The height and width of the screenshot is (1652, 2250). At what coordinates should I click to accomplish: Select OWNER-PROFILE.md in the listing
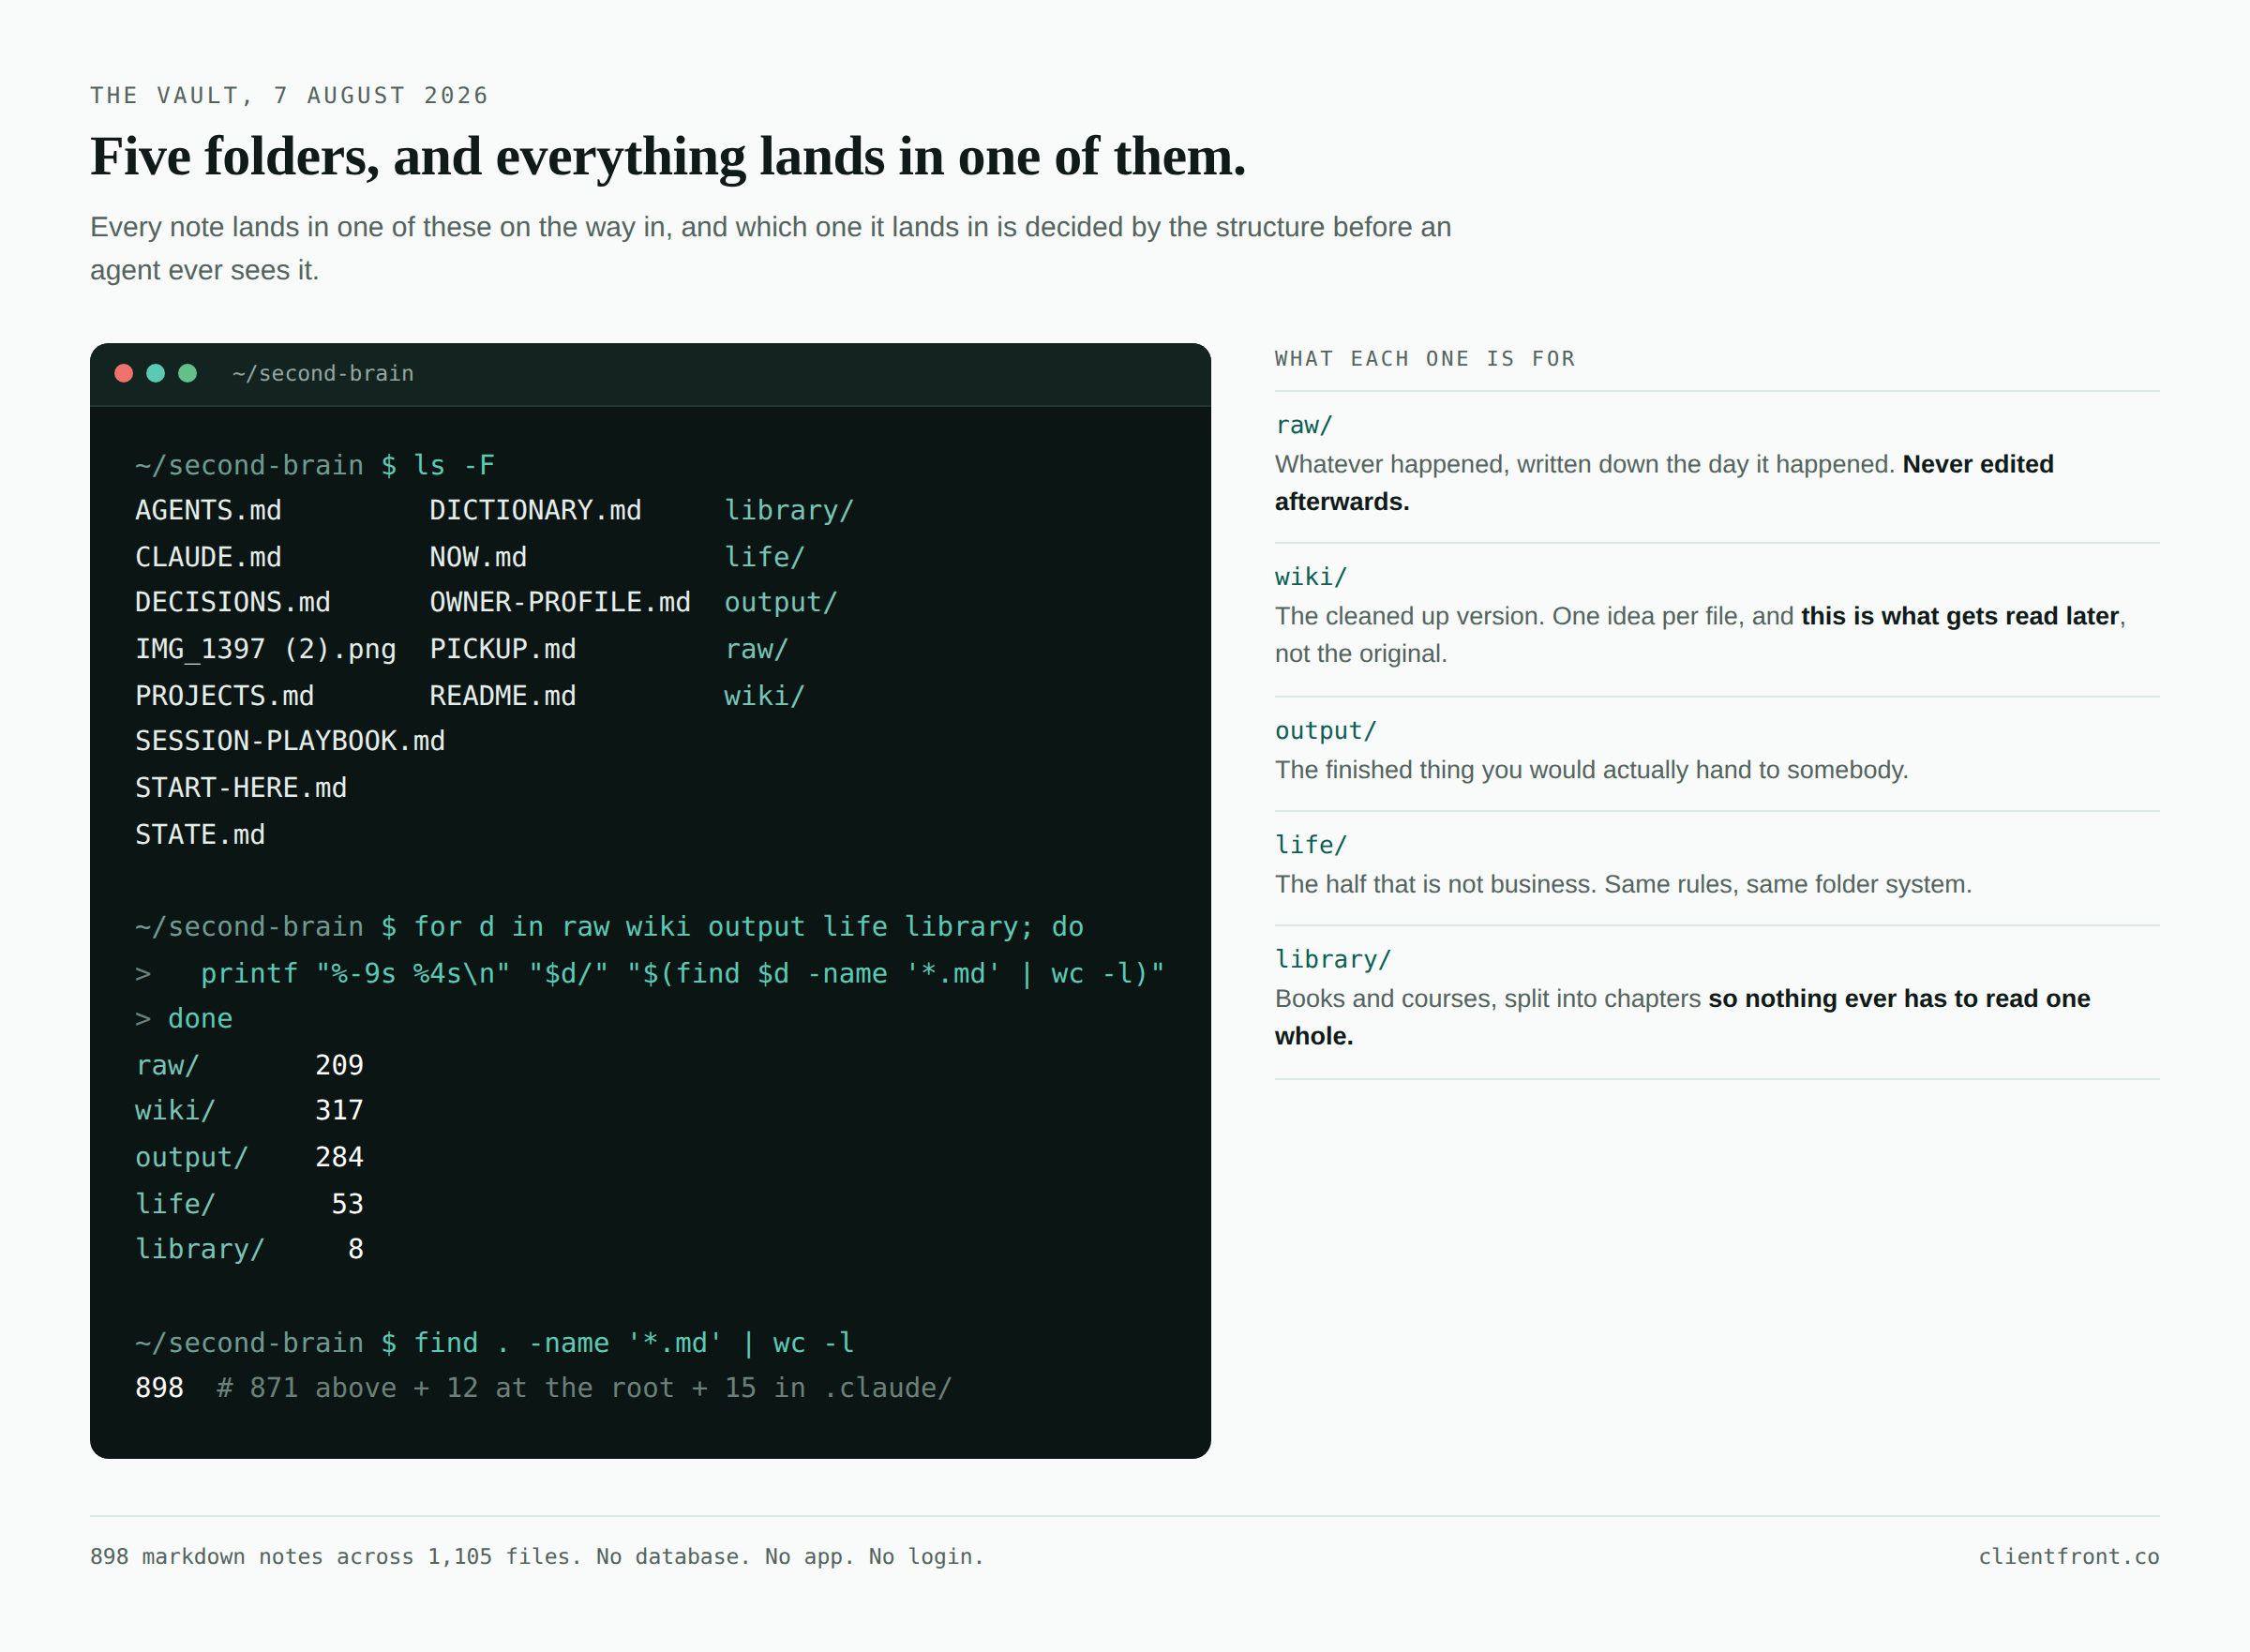[560, 602]
